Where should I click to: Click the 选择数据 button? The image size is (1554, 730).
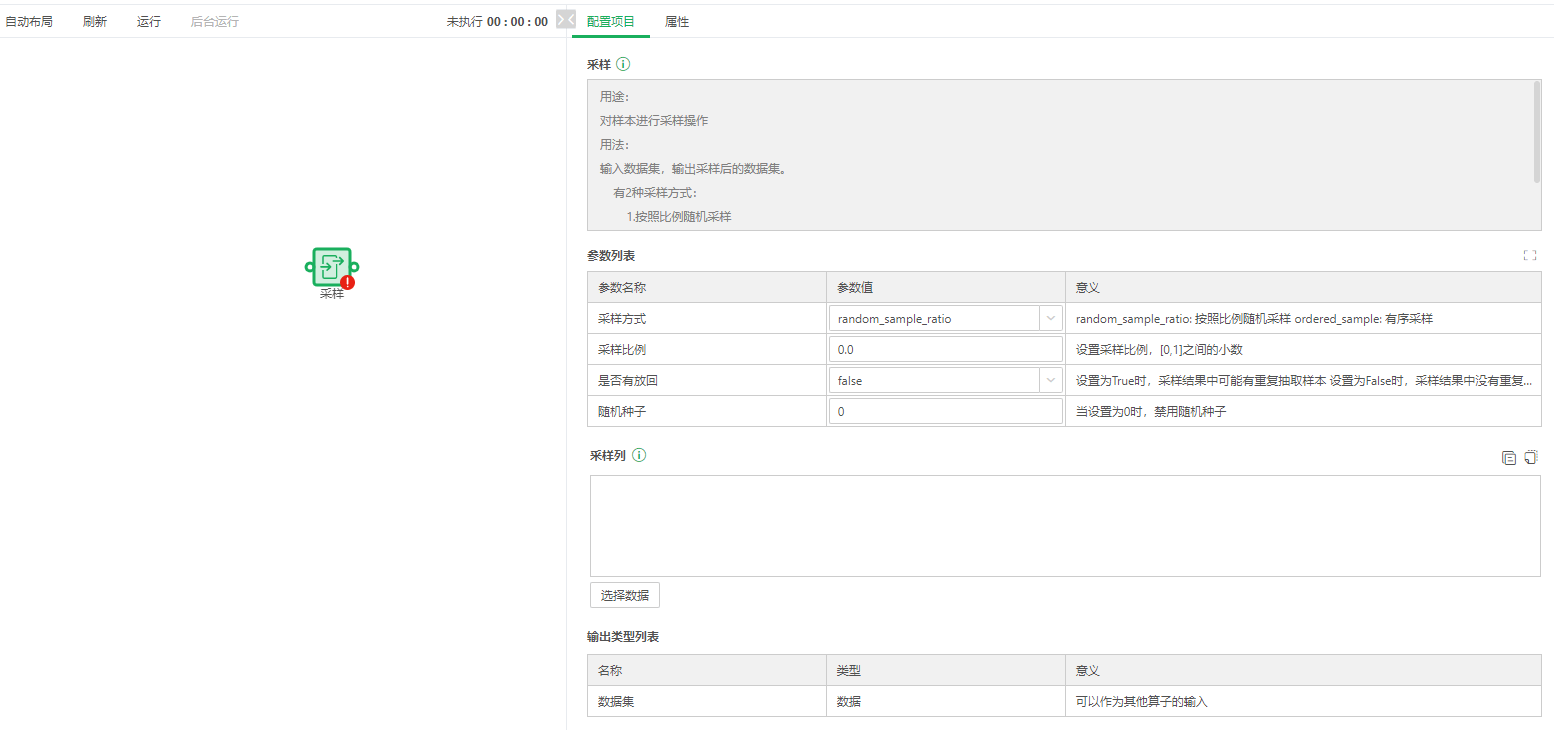tap(624, 595)
